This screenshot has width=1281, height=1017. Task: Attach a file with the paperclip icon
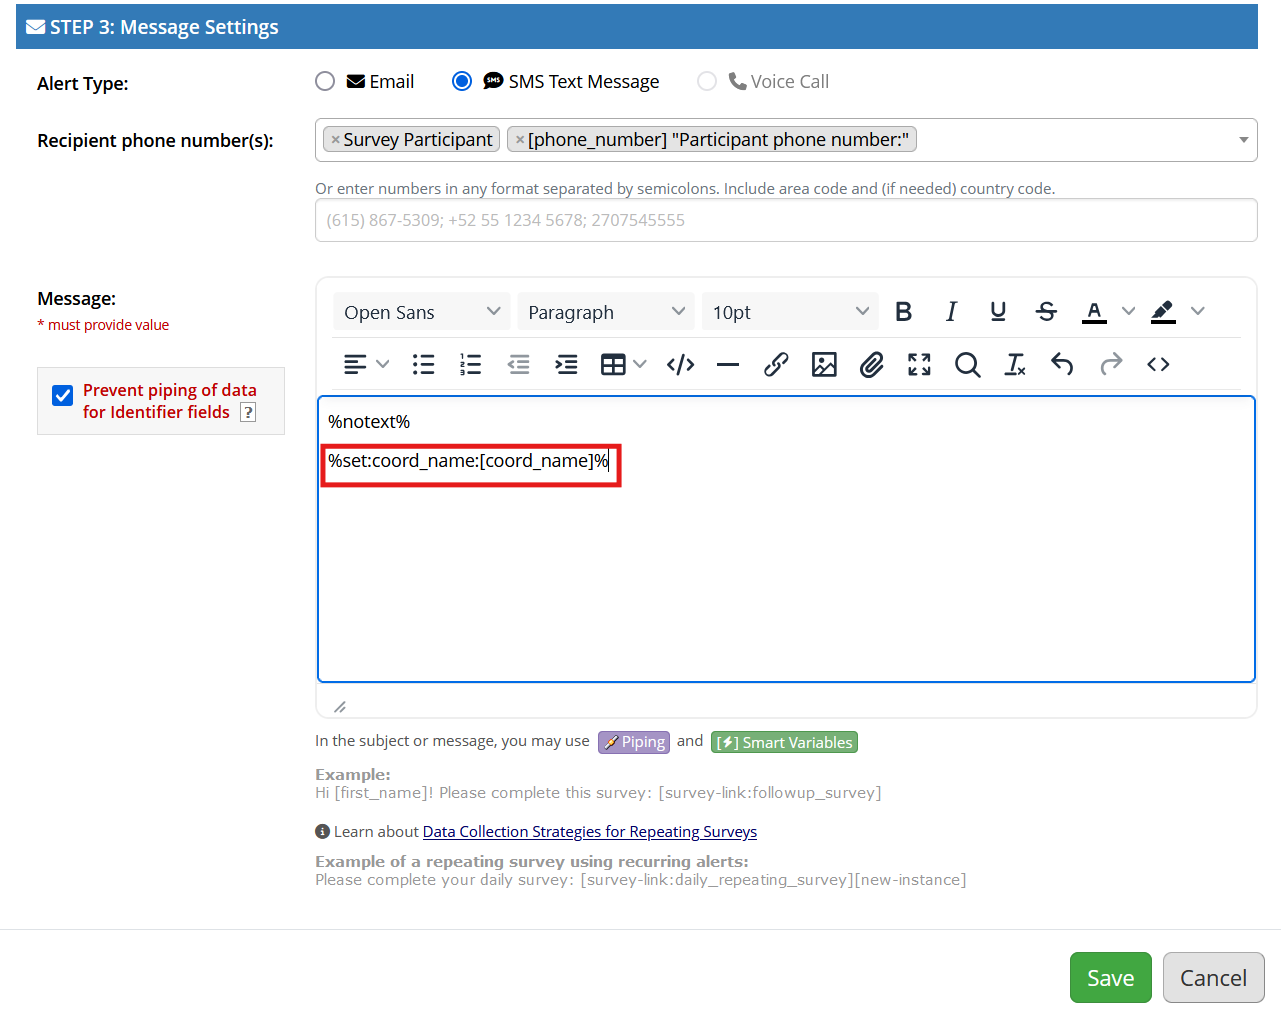872,364
